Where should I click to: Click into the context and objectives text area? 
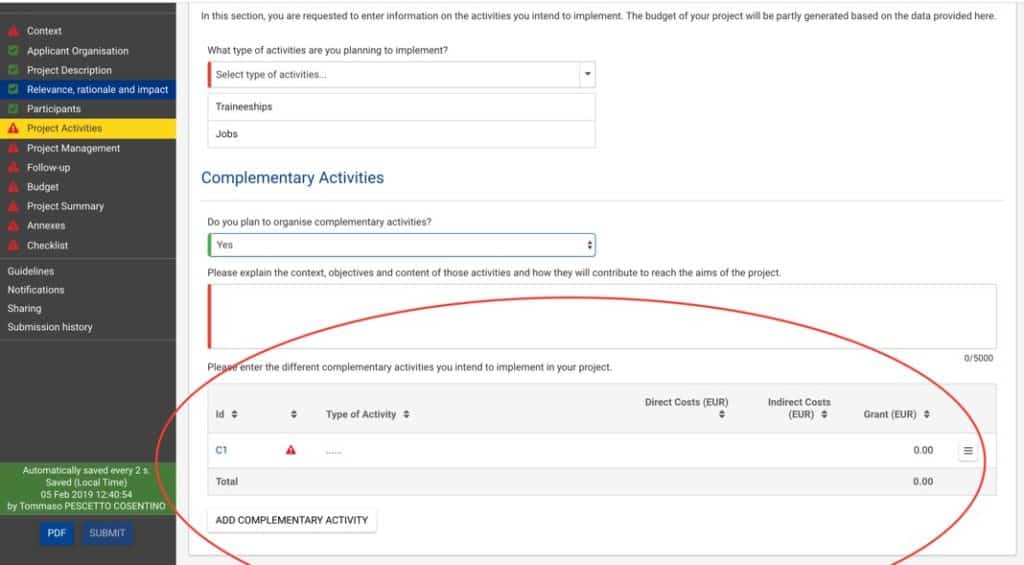click(601, 316)
